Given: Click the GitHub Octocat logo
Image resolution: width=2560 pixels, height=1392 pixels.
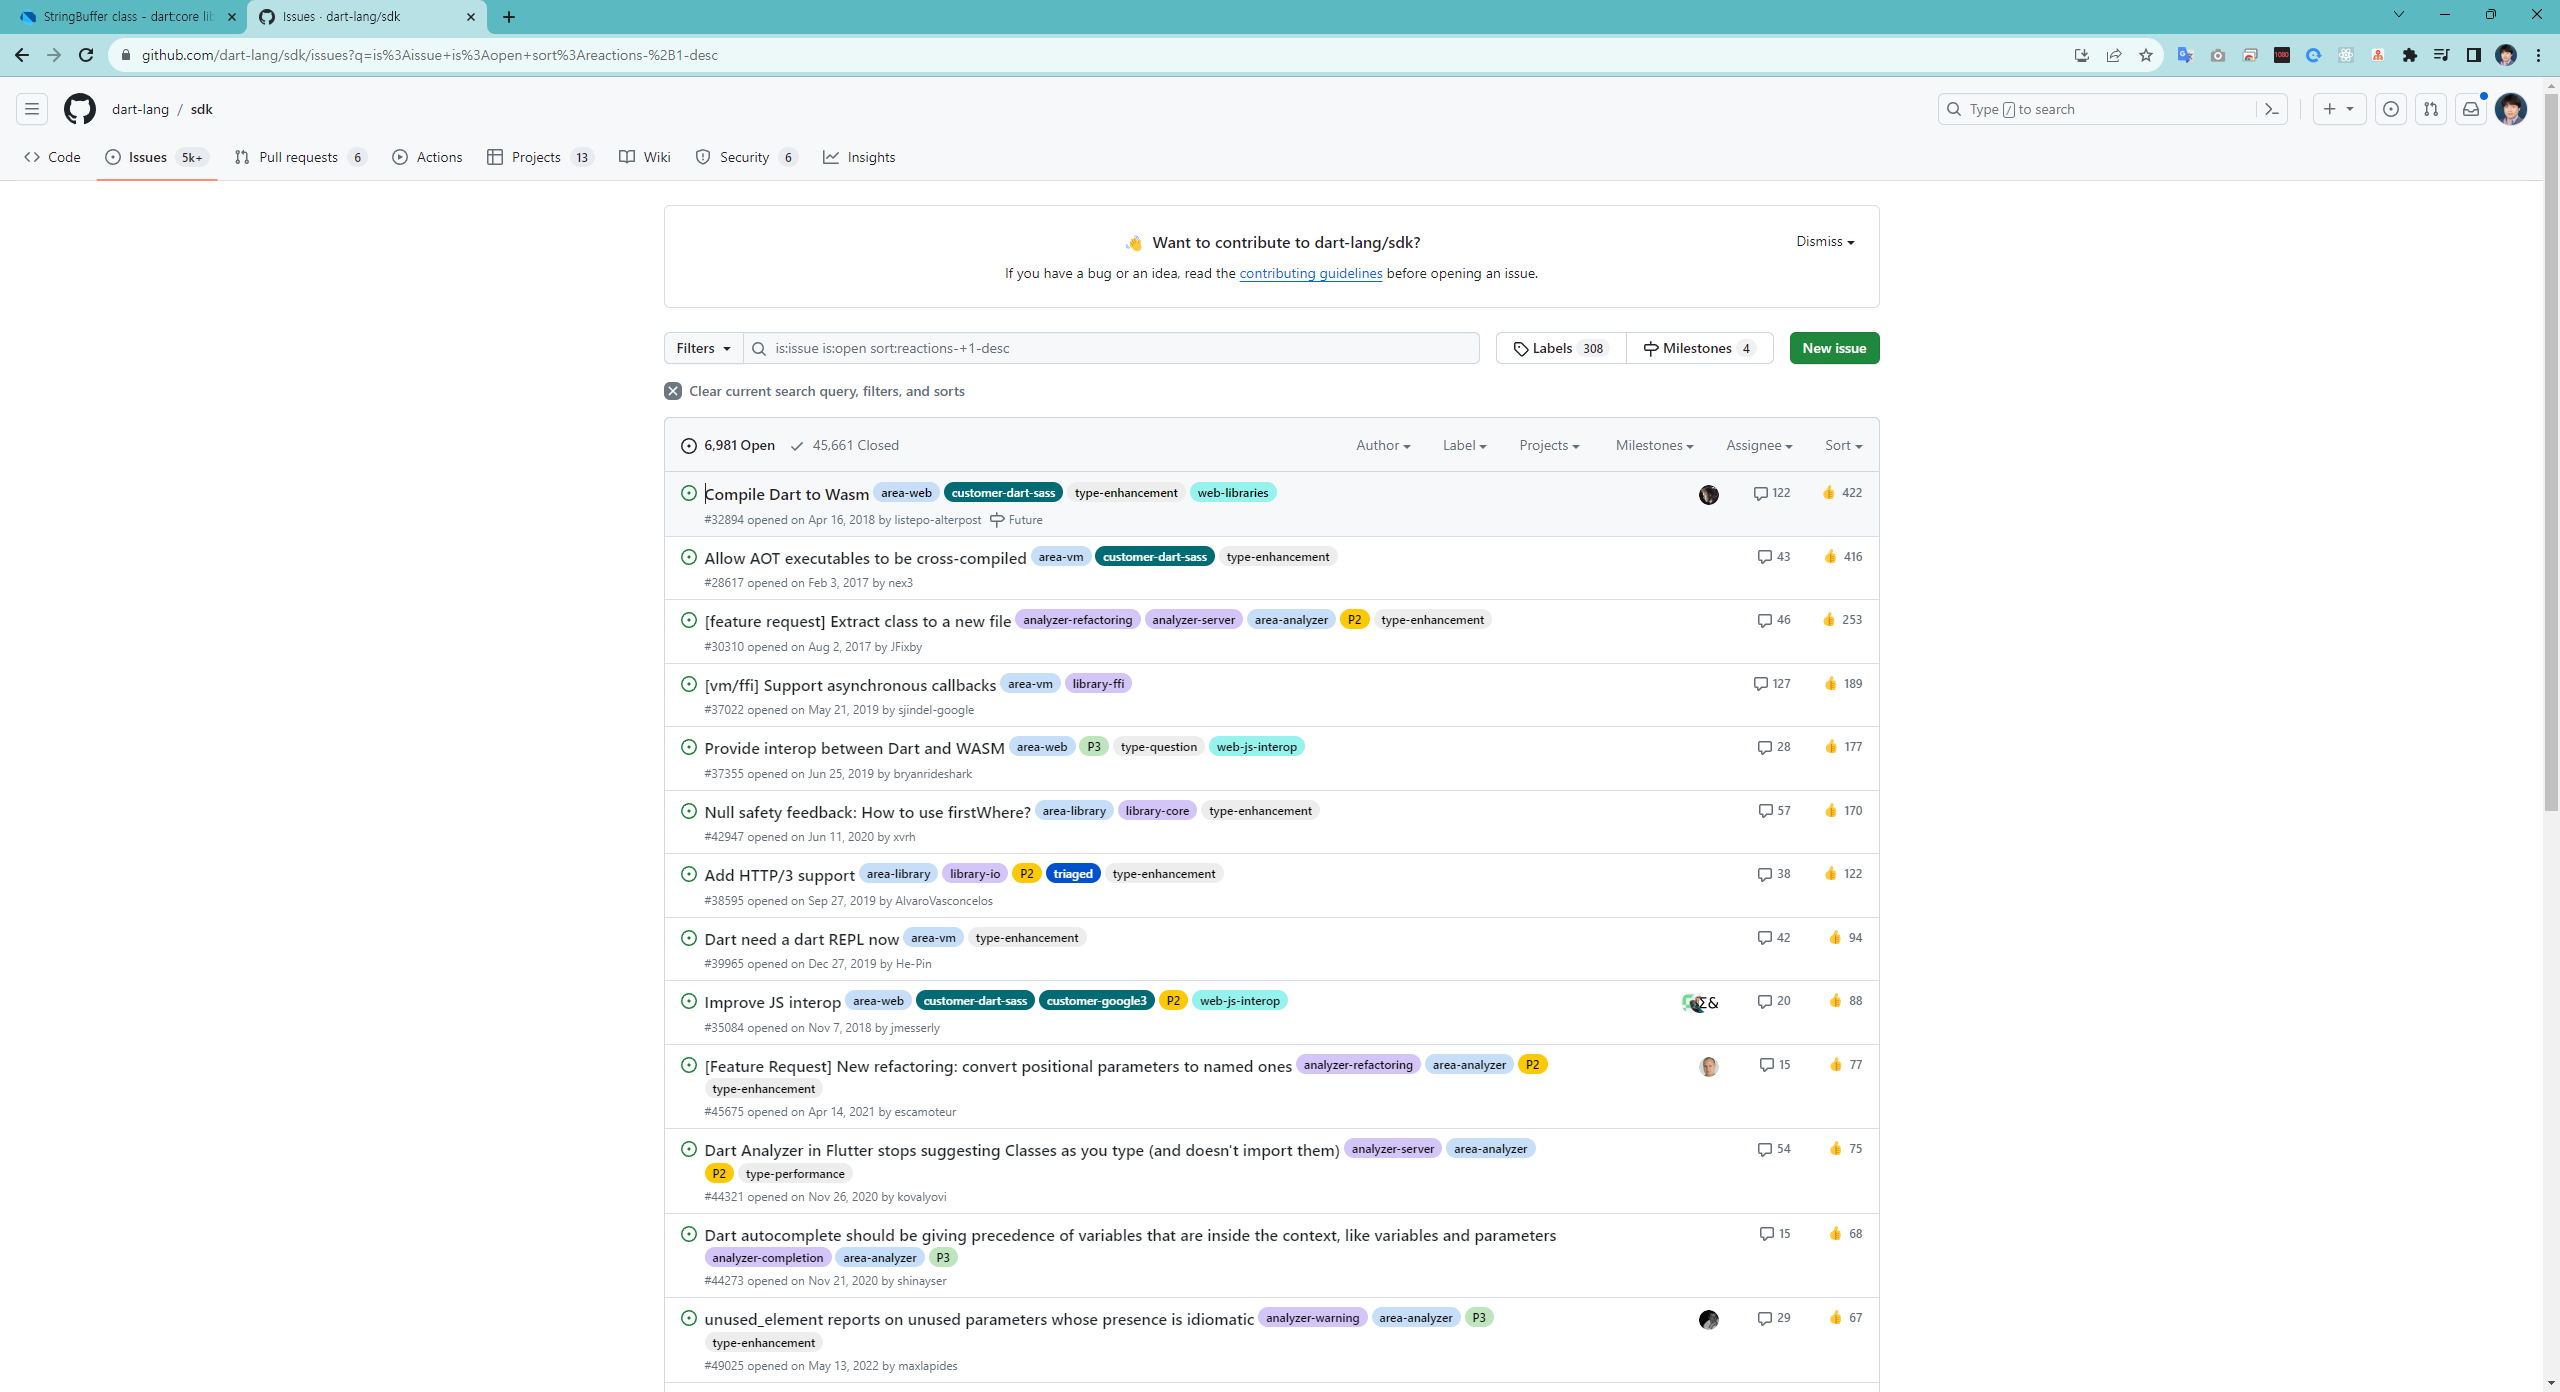Looking at the screenshot, I should pyautogui.click(x=80, y=109).
